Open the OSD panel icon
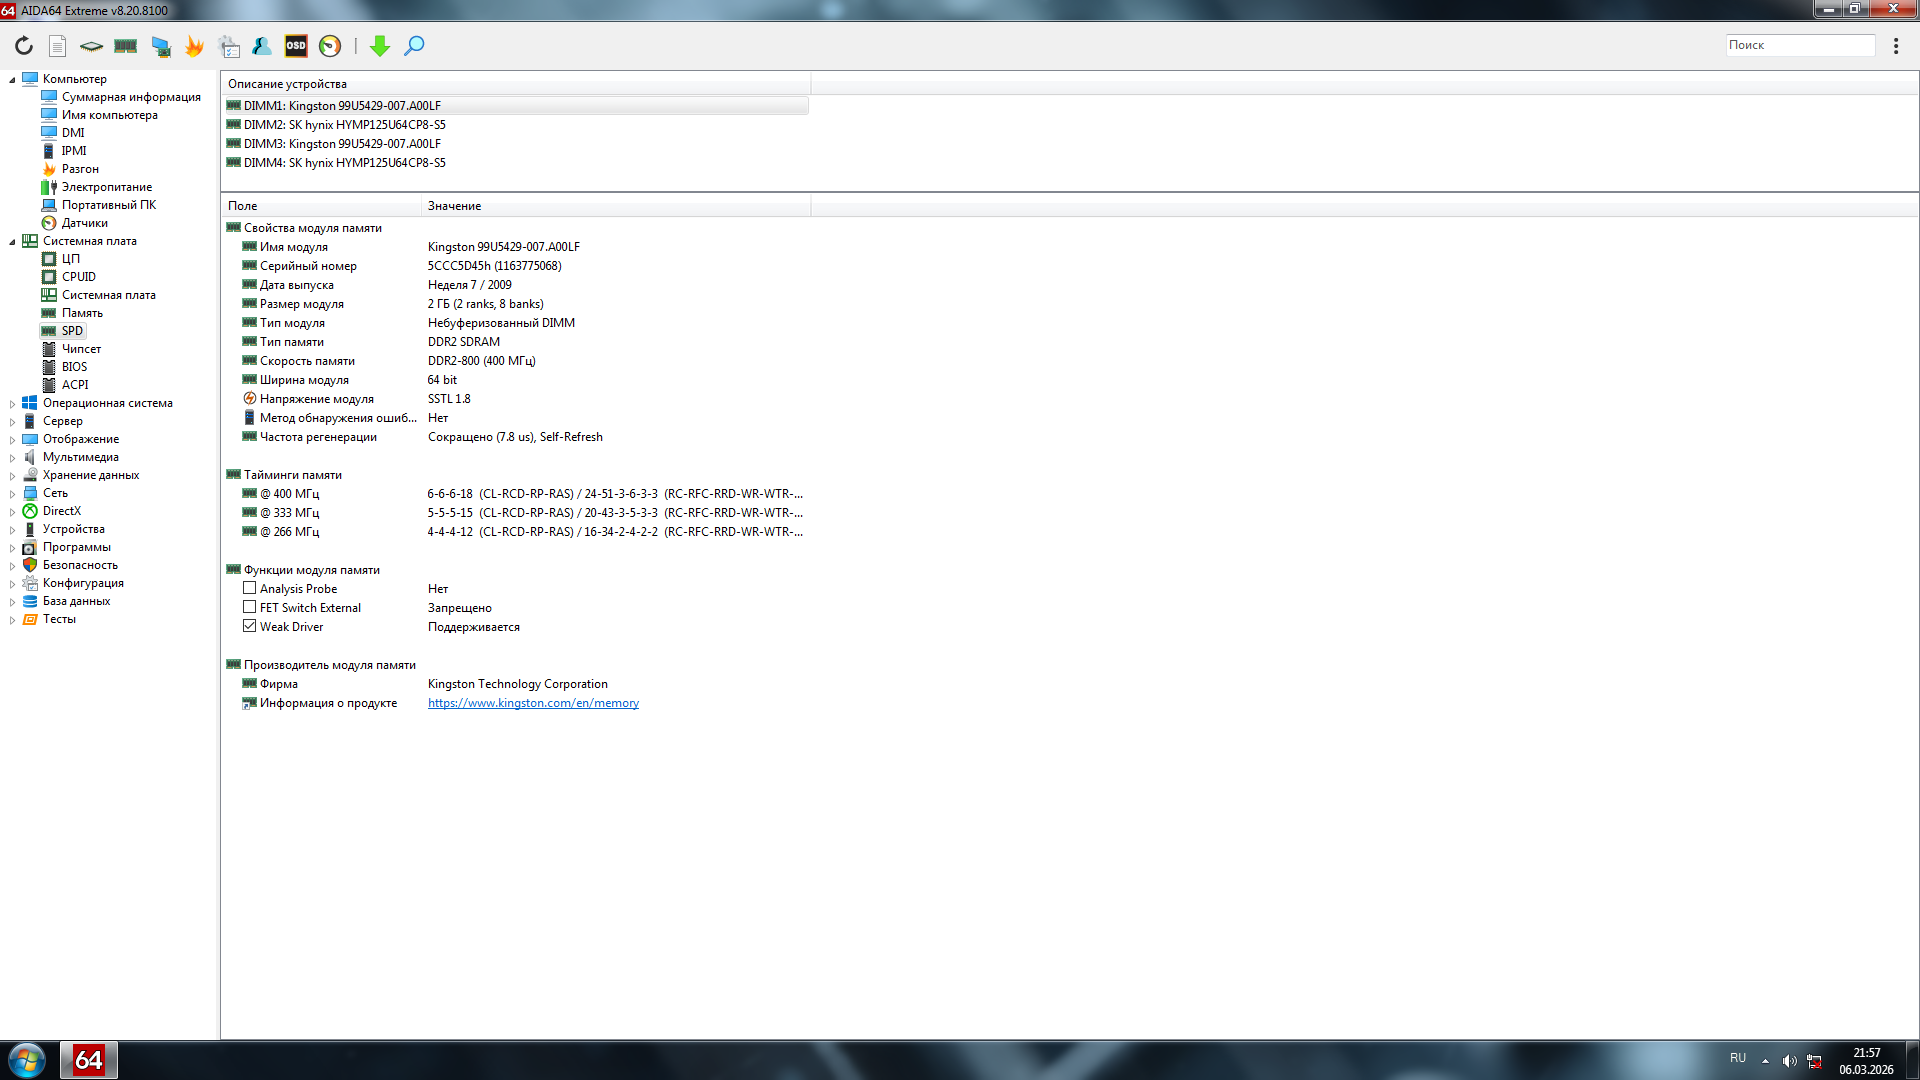This screenshot has width=1920, height=1080. (296, 46)
